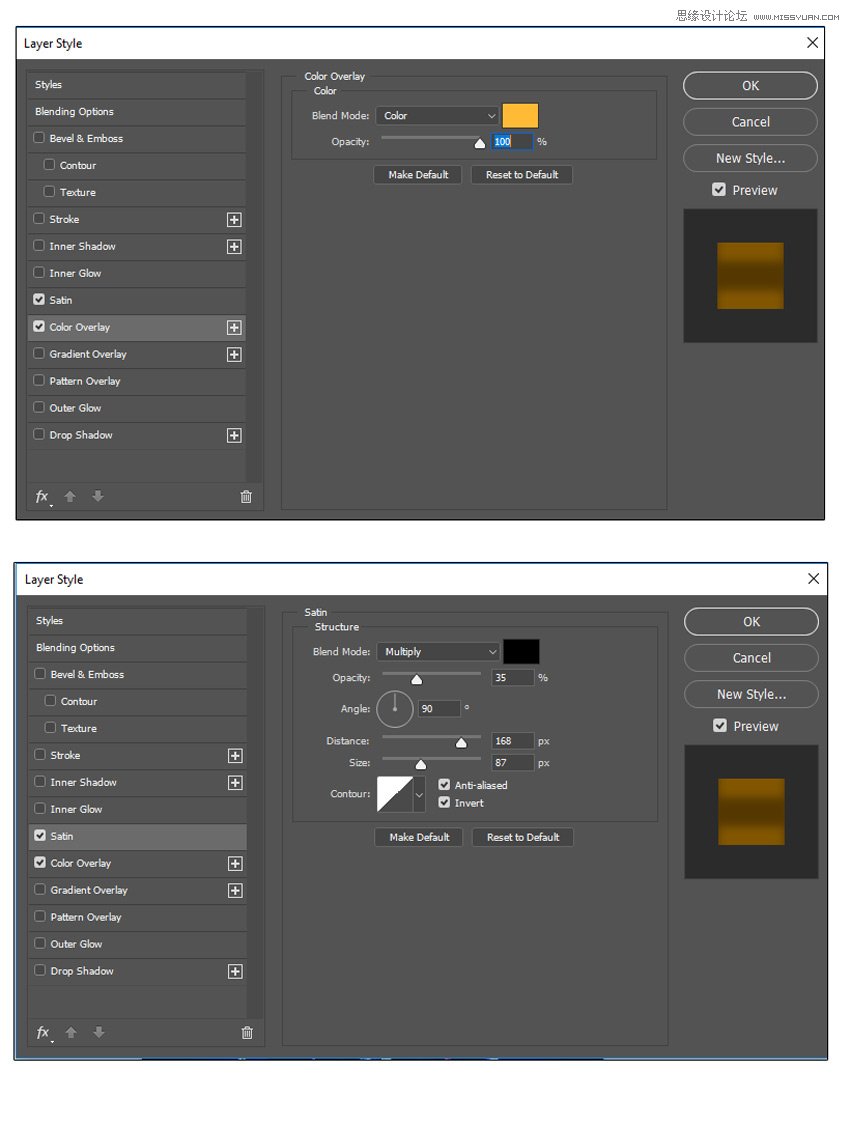Move effect up in bottom dialog
The image size is (850, 1127).
coord(70,1033)
